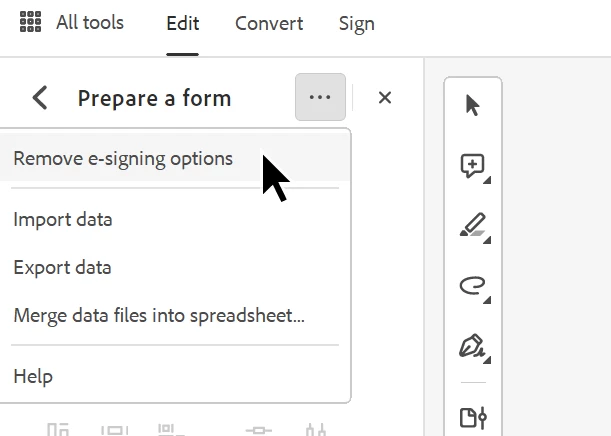Select the Draw freehand loop tool
This screenshot has height=436, width=611.
click(x=472, y=286)
